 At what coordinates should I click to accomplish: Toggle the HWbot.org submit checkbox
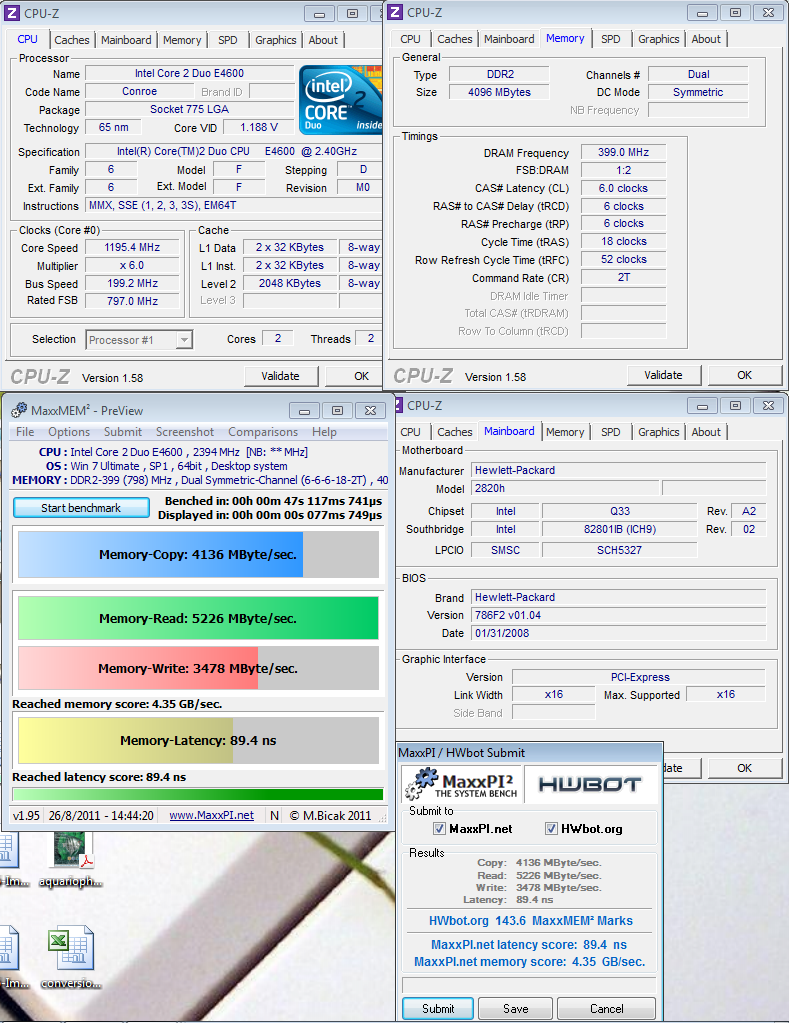pyautogui.click(x=551, y=829)
